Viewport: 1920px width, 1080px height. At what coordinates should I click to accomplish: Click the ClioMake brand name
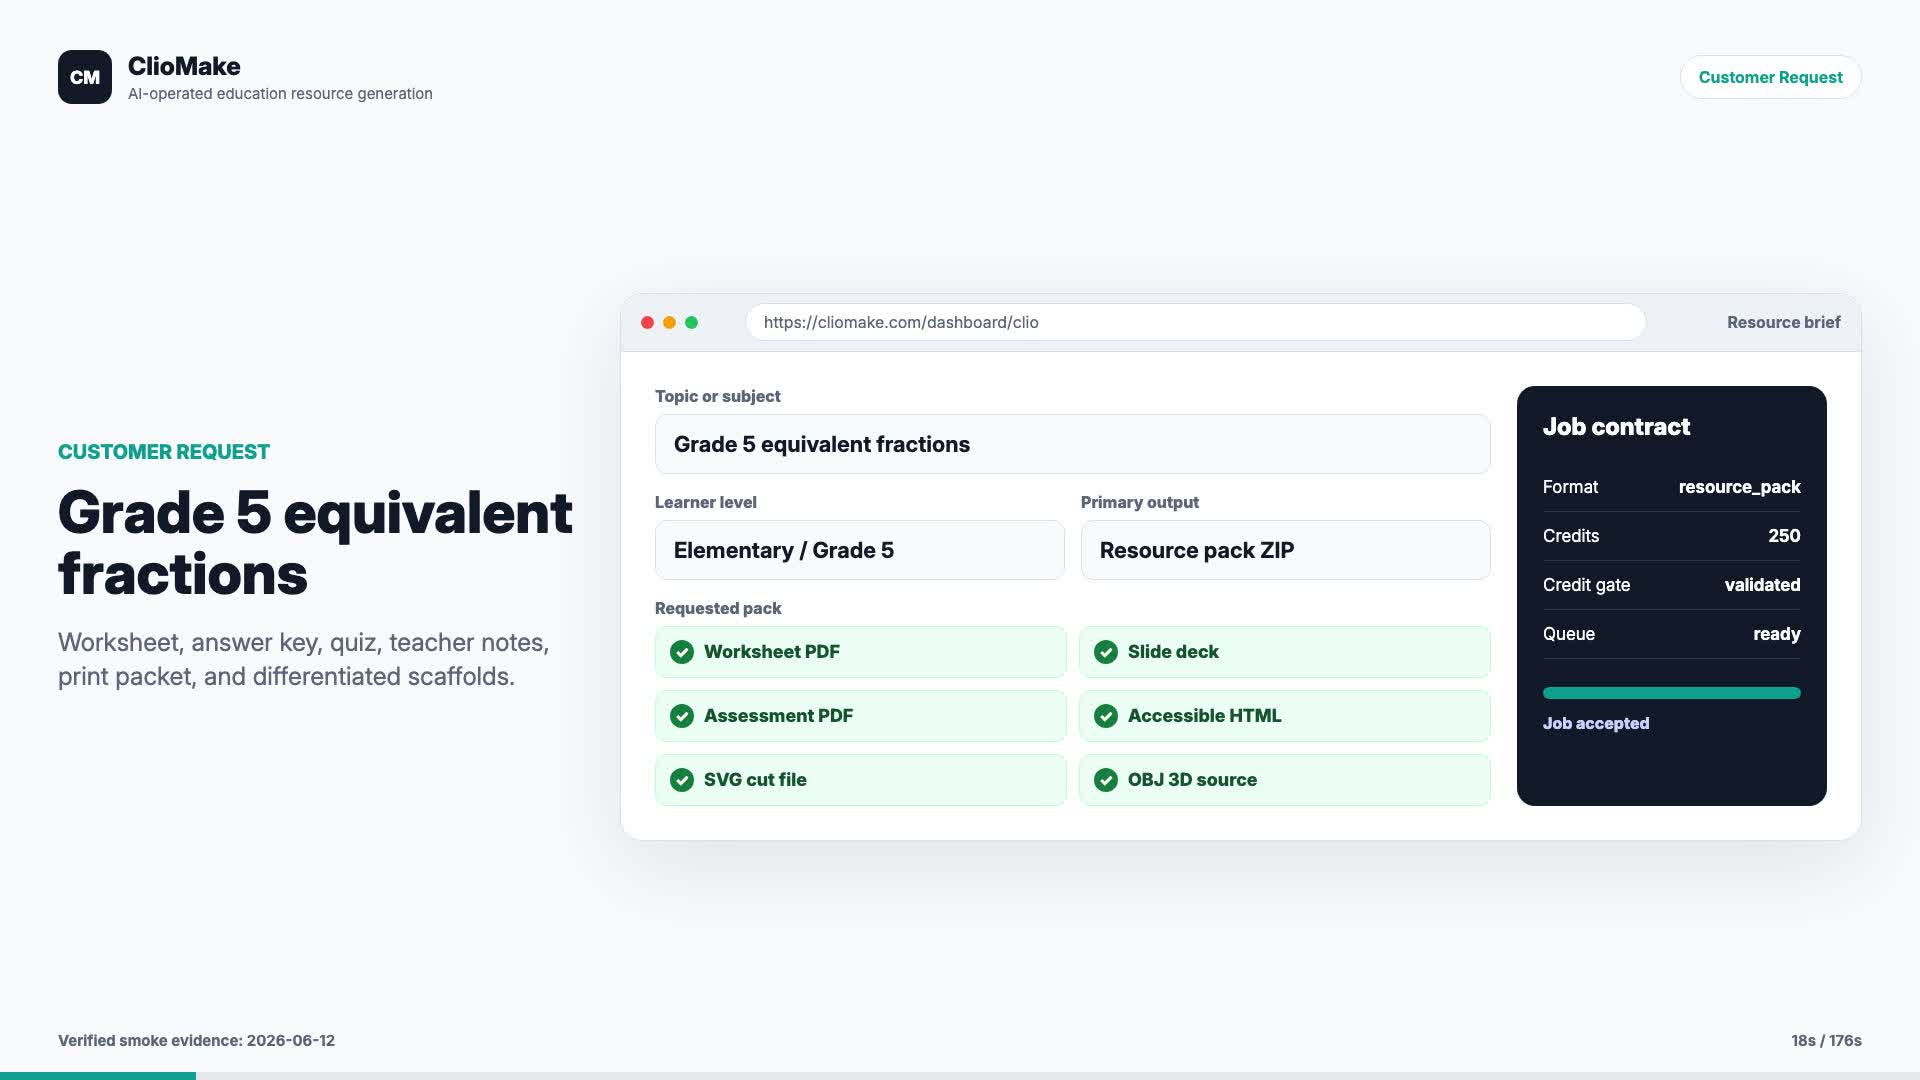point(184,66)
